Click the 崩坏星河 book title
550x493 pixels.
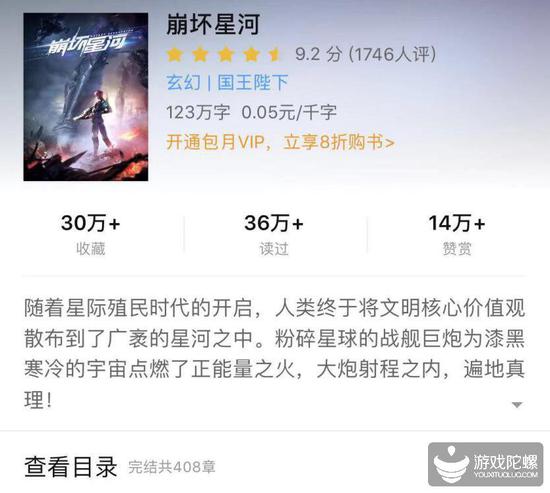213,25
